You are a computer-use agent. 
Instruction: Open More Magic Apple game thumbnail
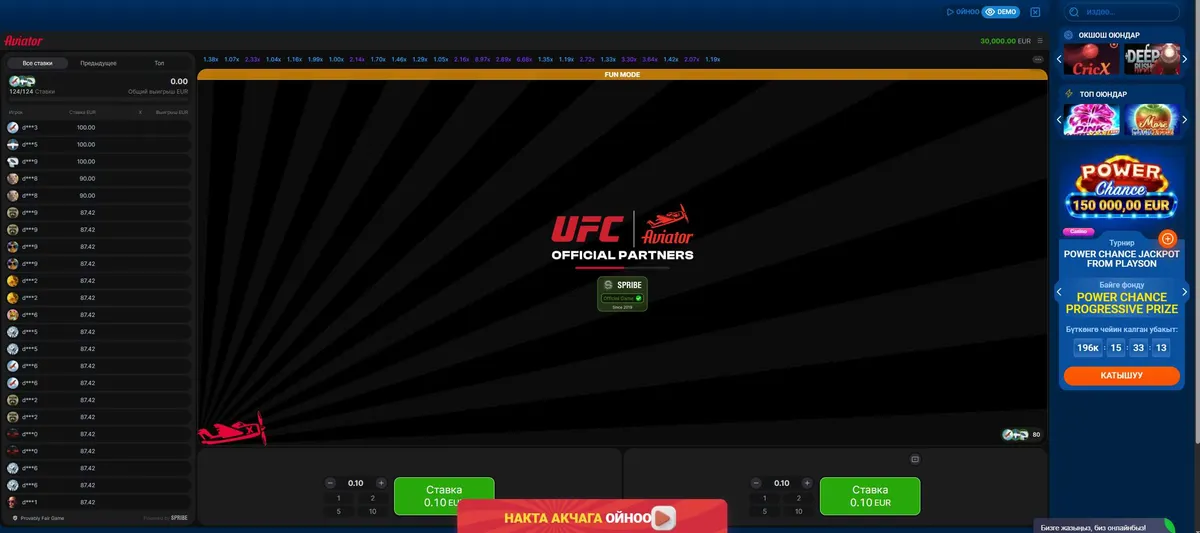(1151, 120)
